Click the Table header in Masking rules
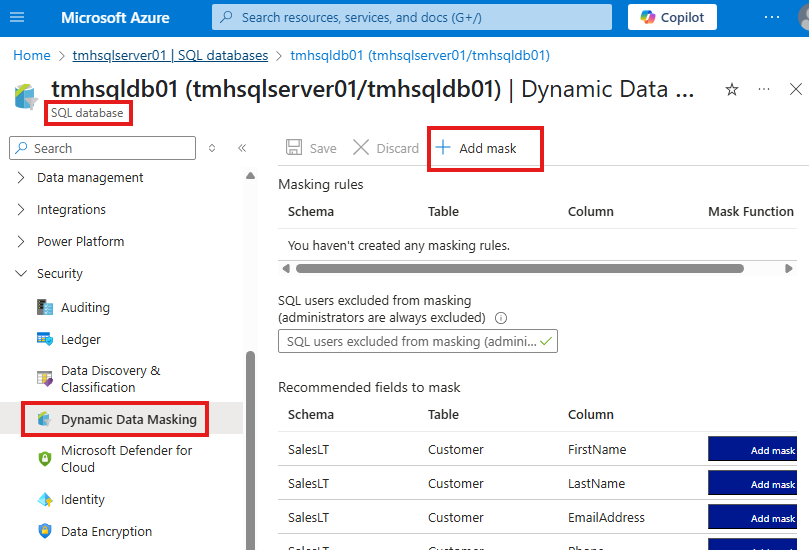The height and width of the screenshot is (550, 809). tap(443, 212)
